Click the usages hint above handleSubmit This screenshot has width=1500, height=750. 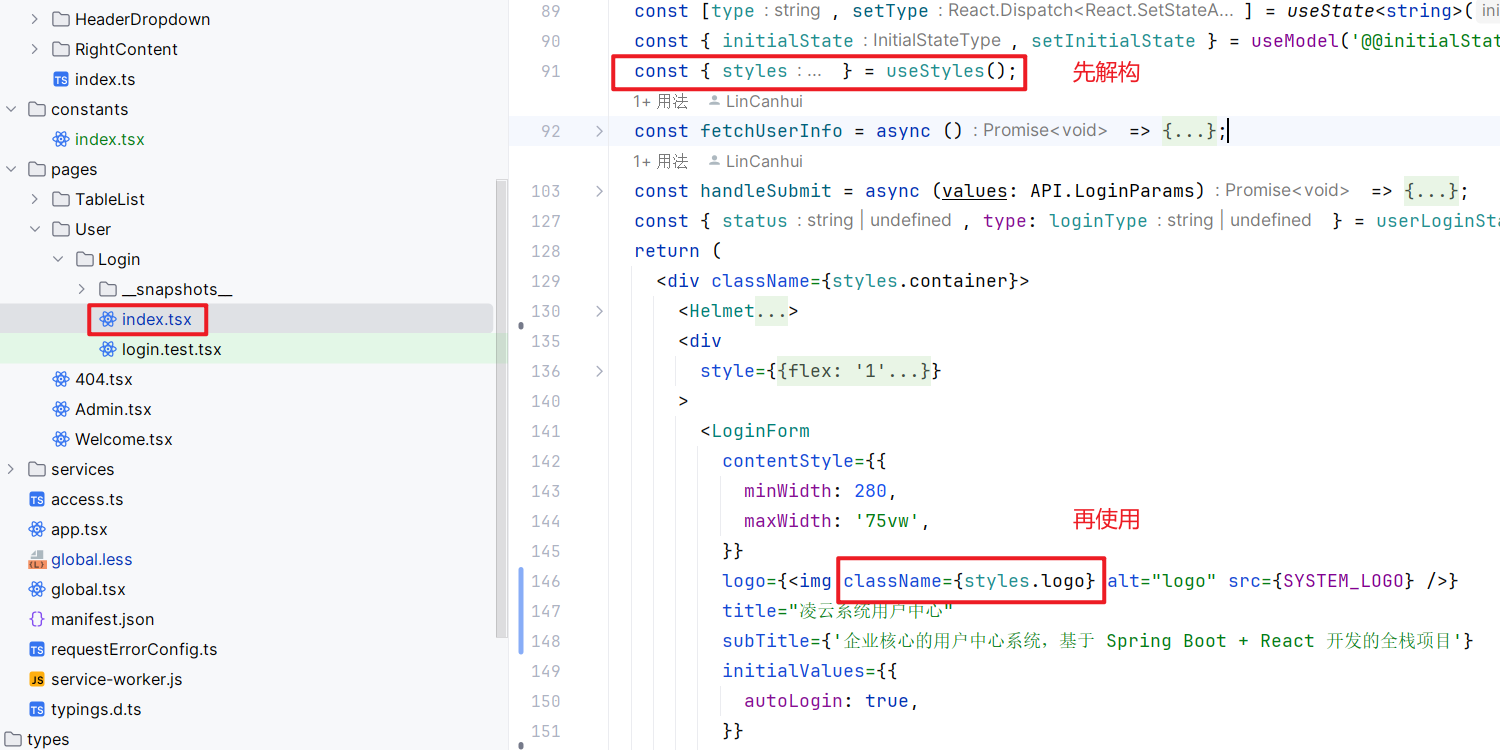[x=660, y=161]
